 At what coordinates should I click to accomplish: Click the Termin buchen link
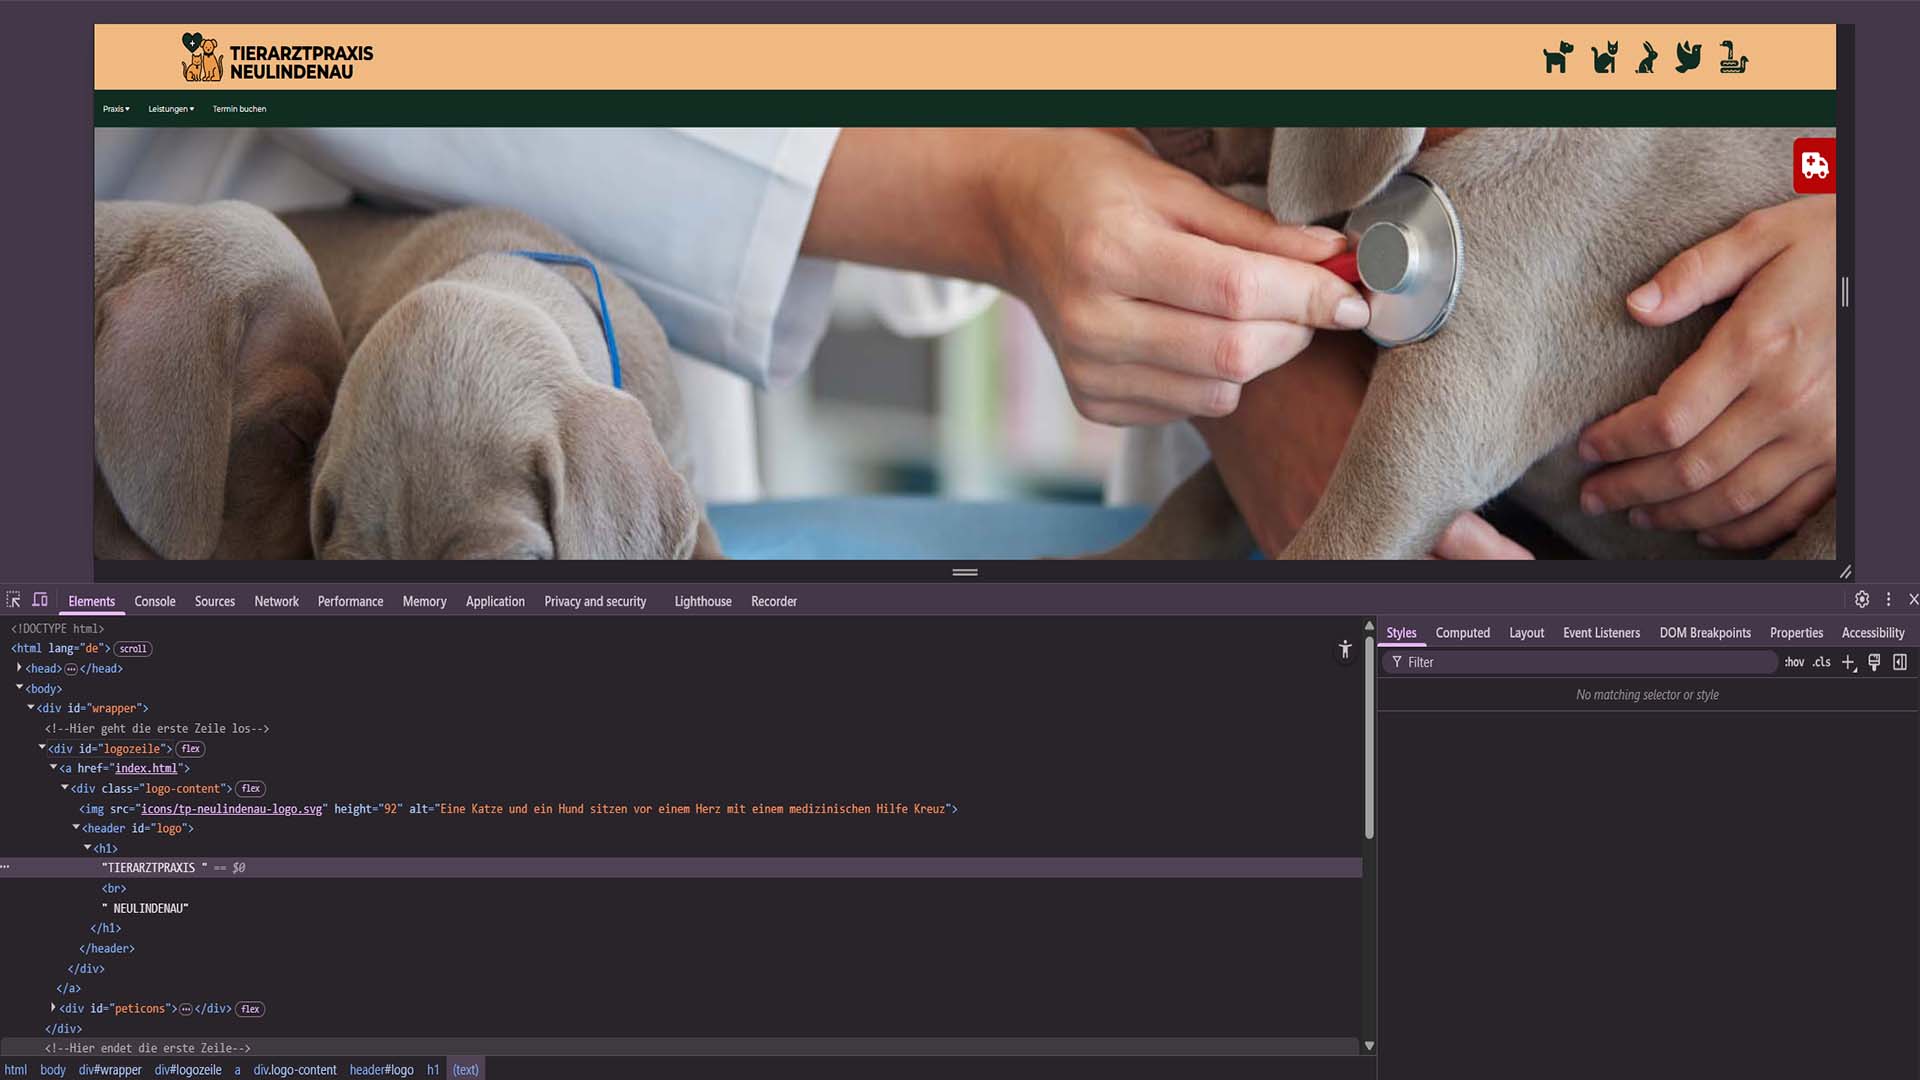pyautogui.click(x=239, y=109)
